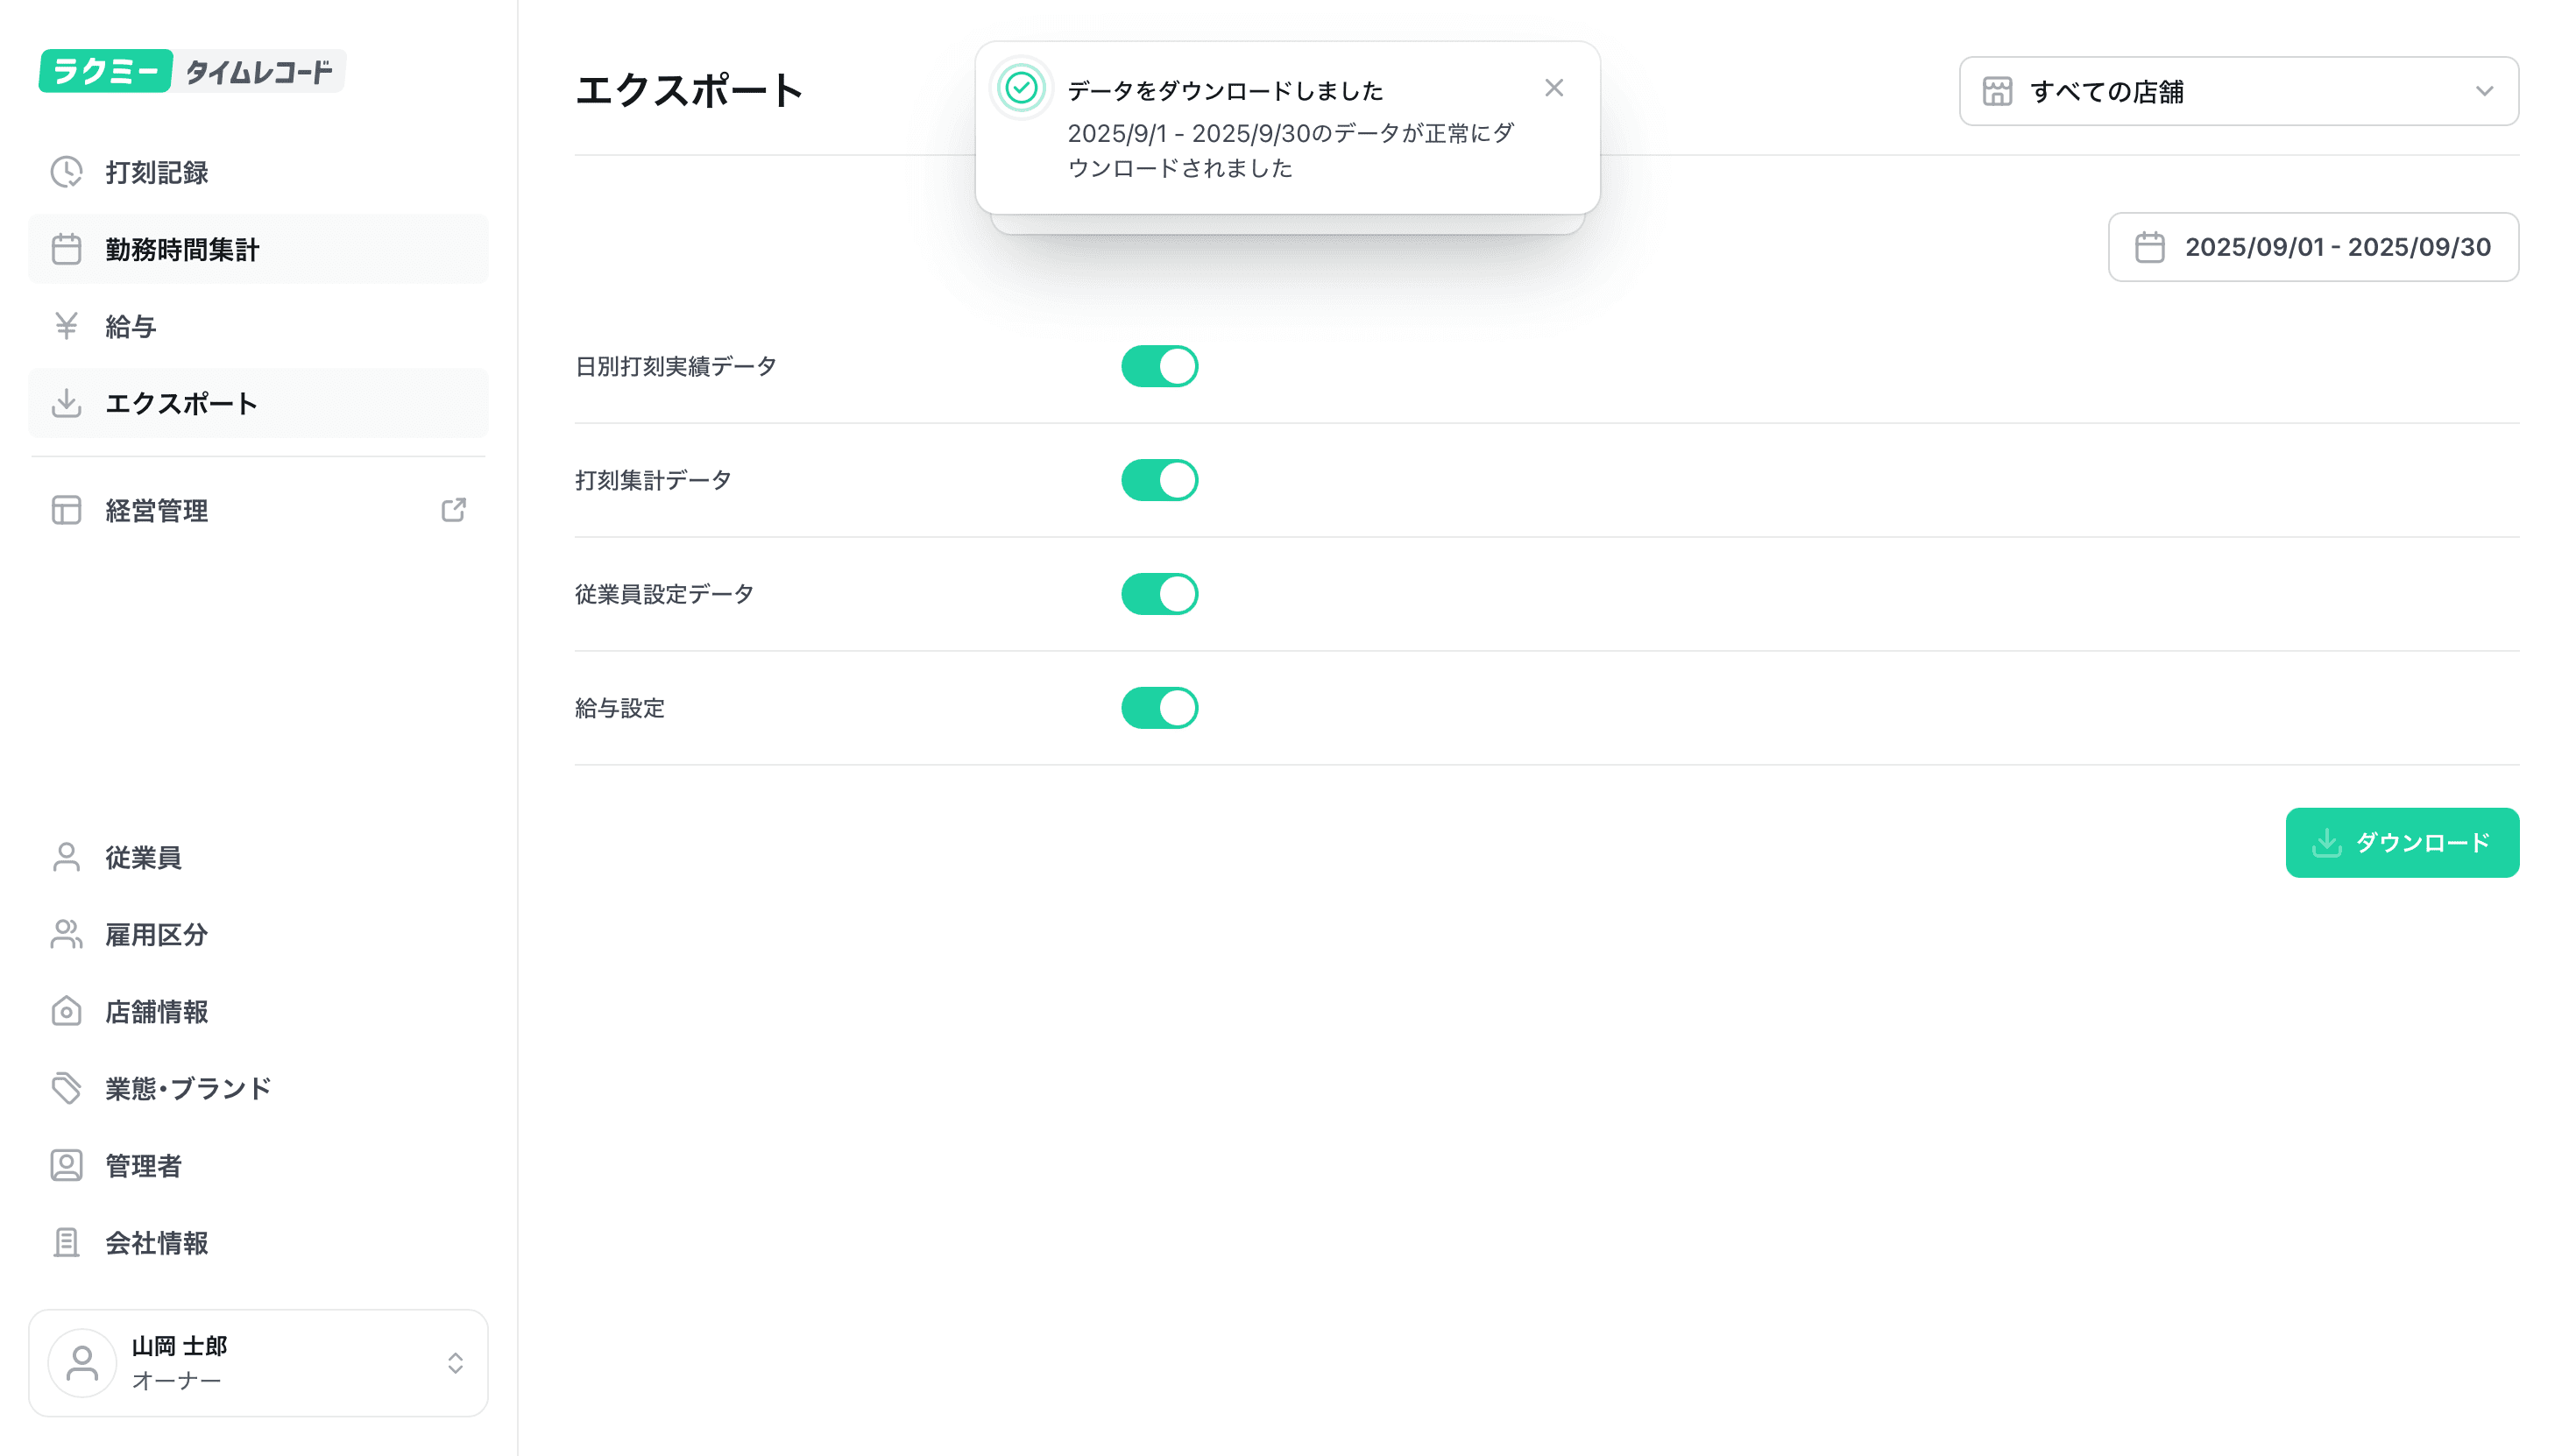The height and width of the screenshot is (1456, 2576).
Task: Open the 管理者 page link
Action: click(x=143, y=1165)
